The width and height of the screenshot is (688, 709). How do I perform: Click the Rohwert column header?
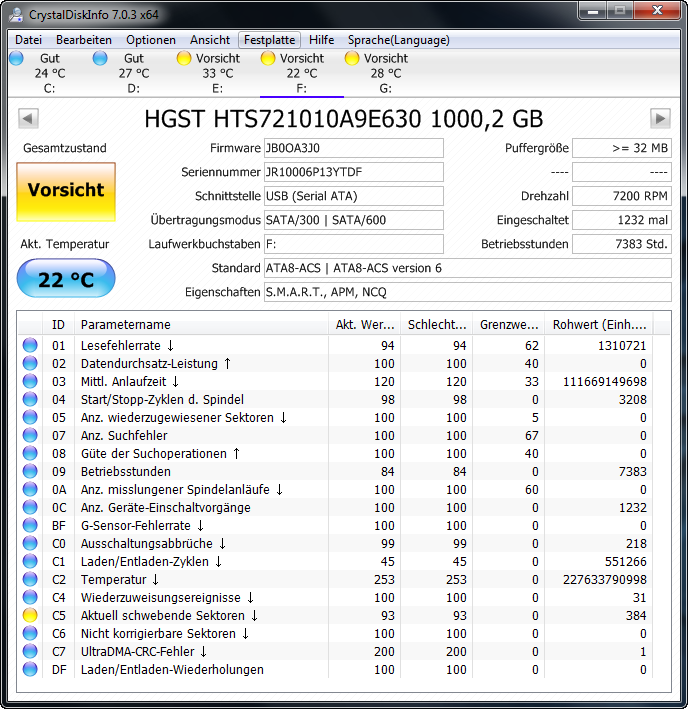coord(598,324)
